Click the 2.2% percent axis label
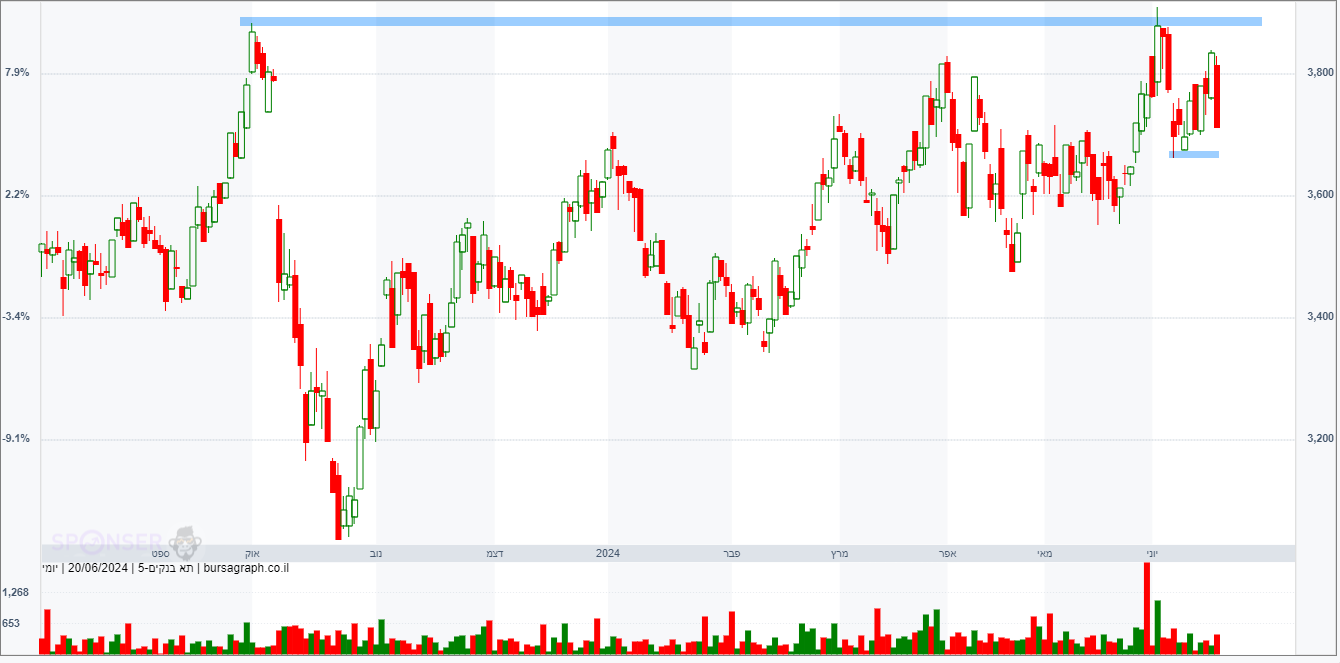 [17, 195]
